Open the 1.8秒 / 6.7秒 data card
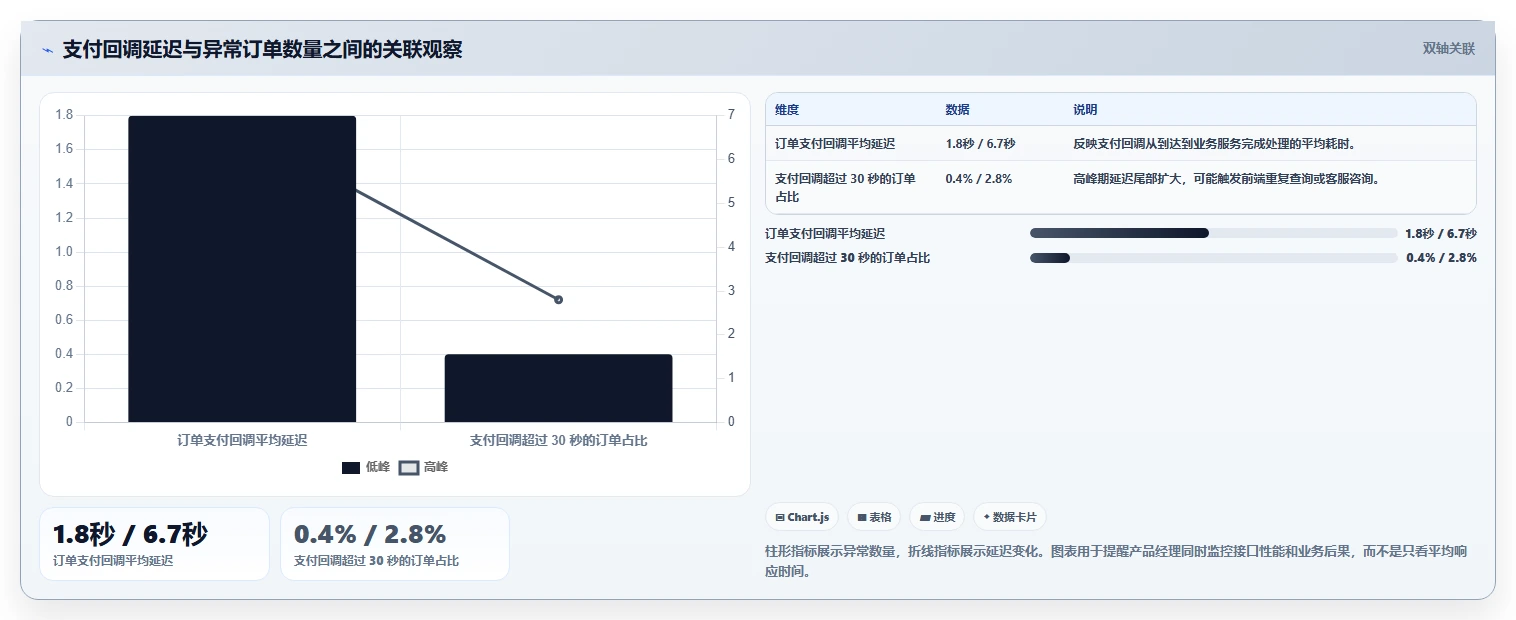This screenshot has width=1516, height=620. (x=154, y=544)
